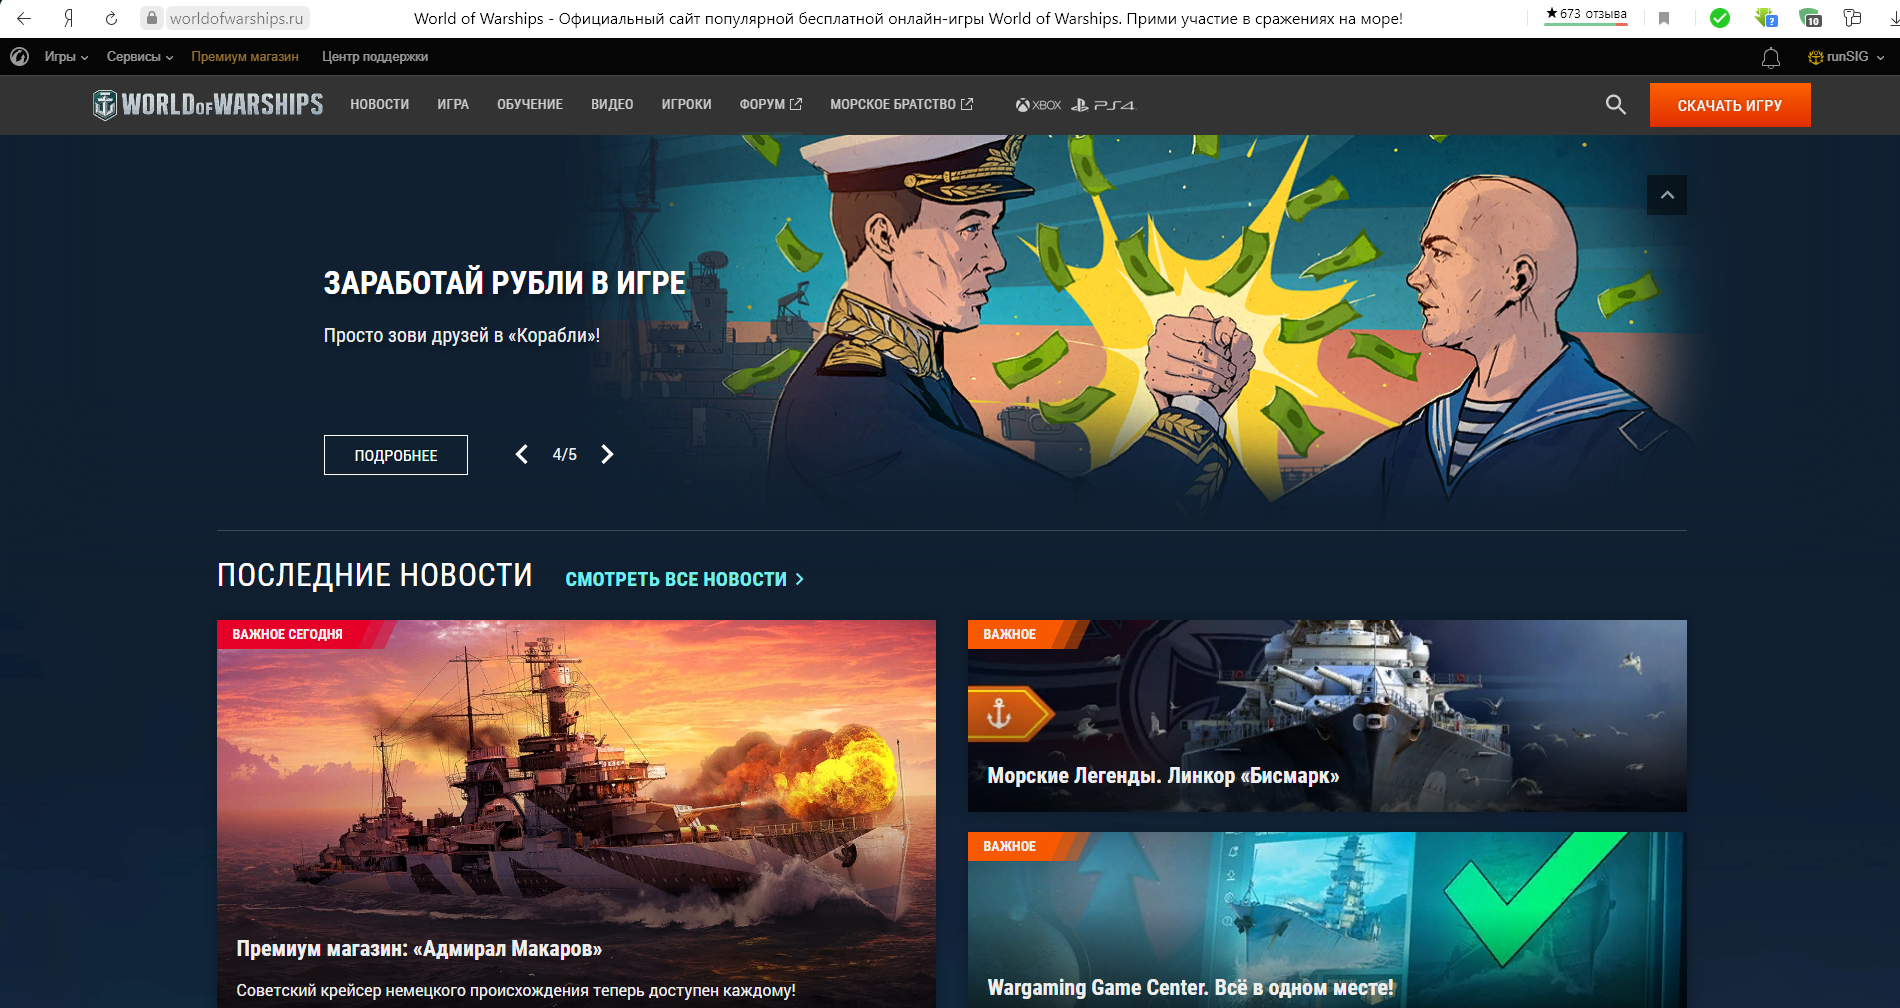Open the notifications bell icon
The height and width of the screenshot is (1008, 1900).
click(x=1771, y=58)
